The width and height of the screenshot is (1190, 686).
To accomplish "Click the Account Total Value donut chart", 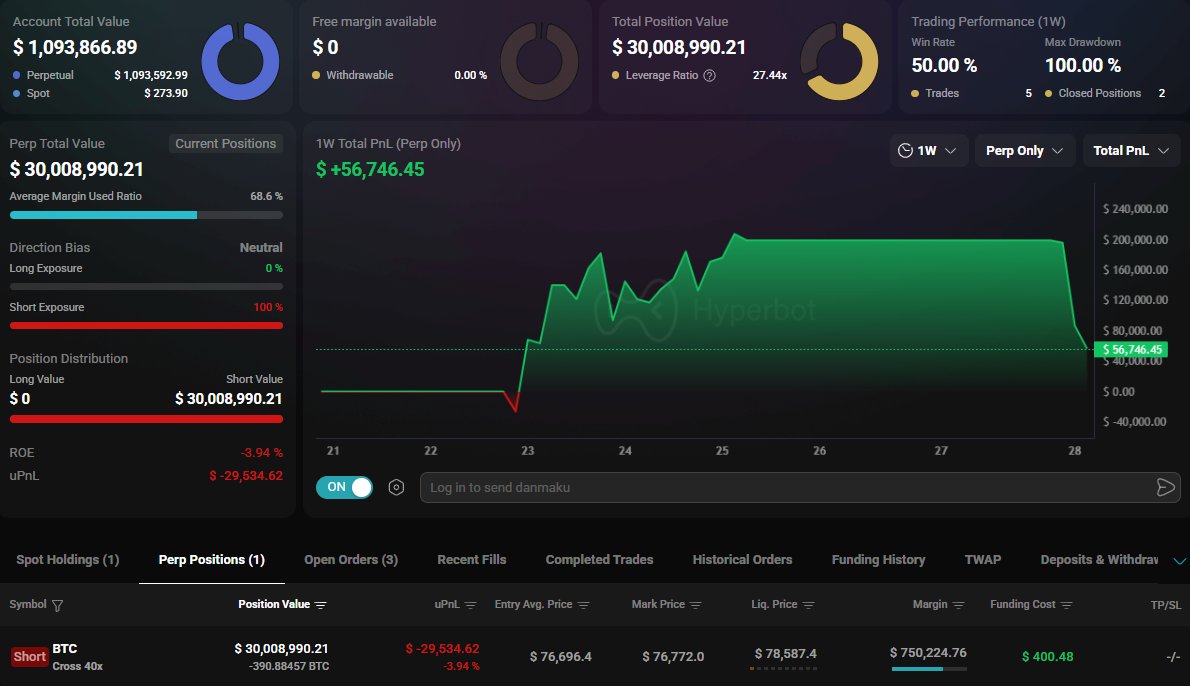I will tap(241, 61).
